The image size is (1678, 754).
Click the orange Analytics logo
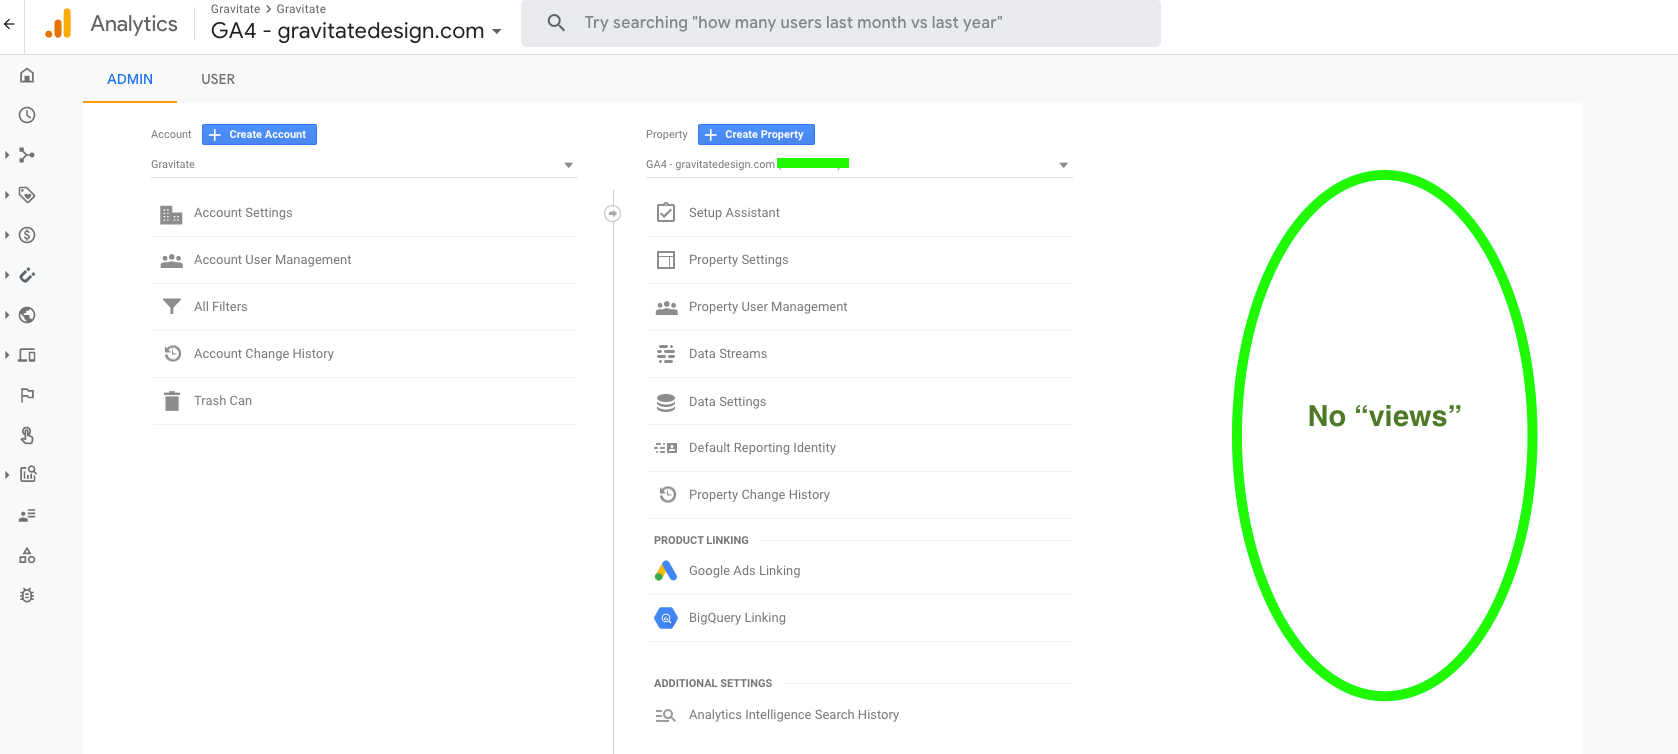(x=59, y=24)
